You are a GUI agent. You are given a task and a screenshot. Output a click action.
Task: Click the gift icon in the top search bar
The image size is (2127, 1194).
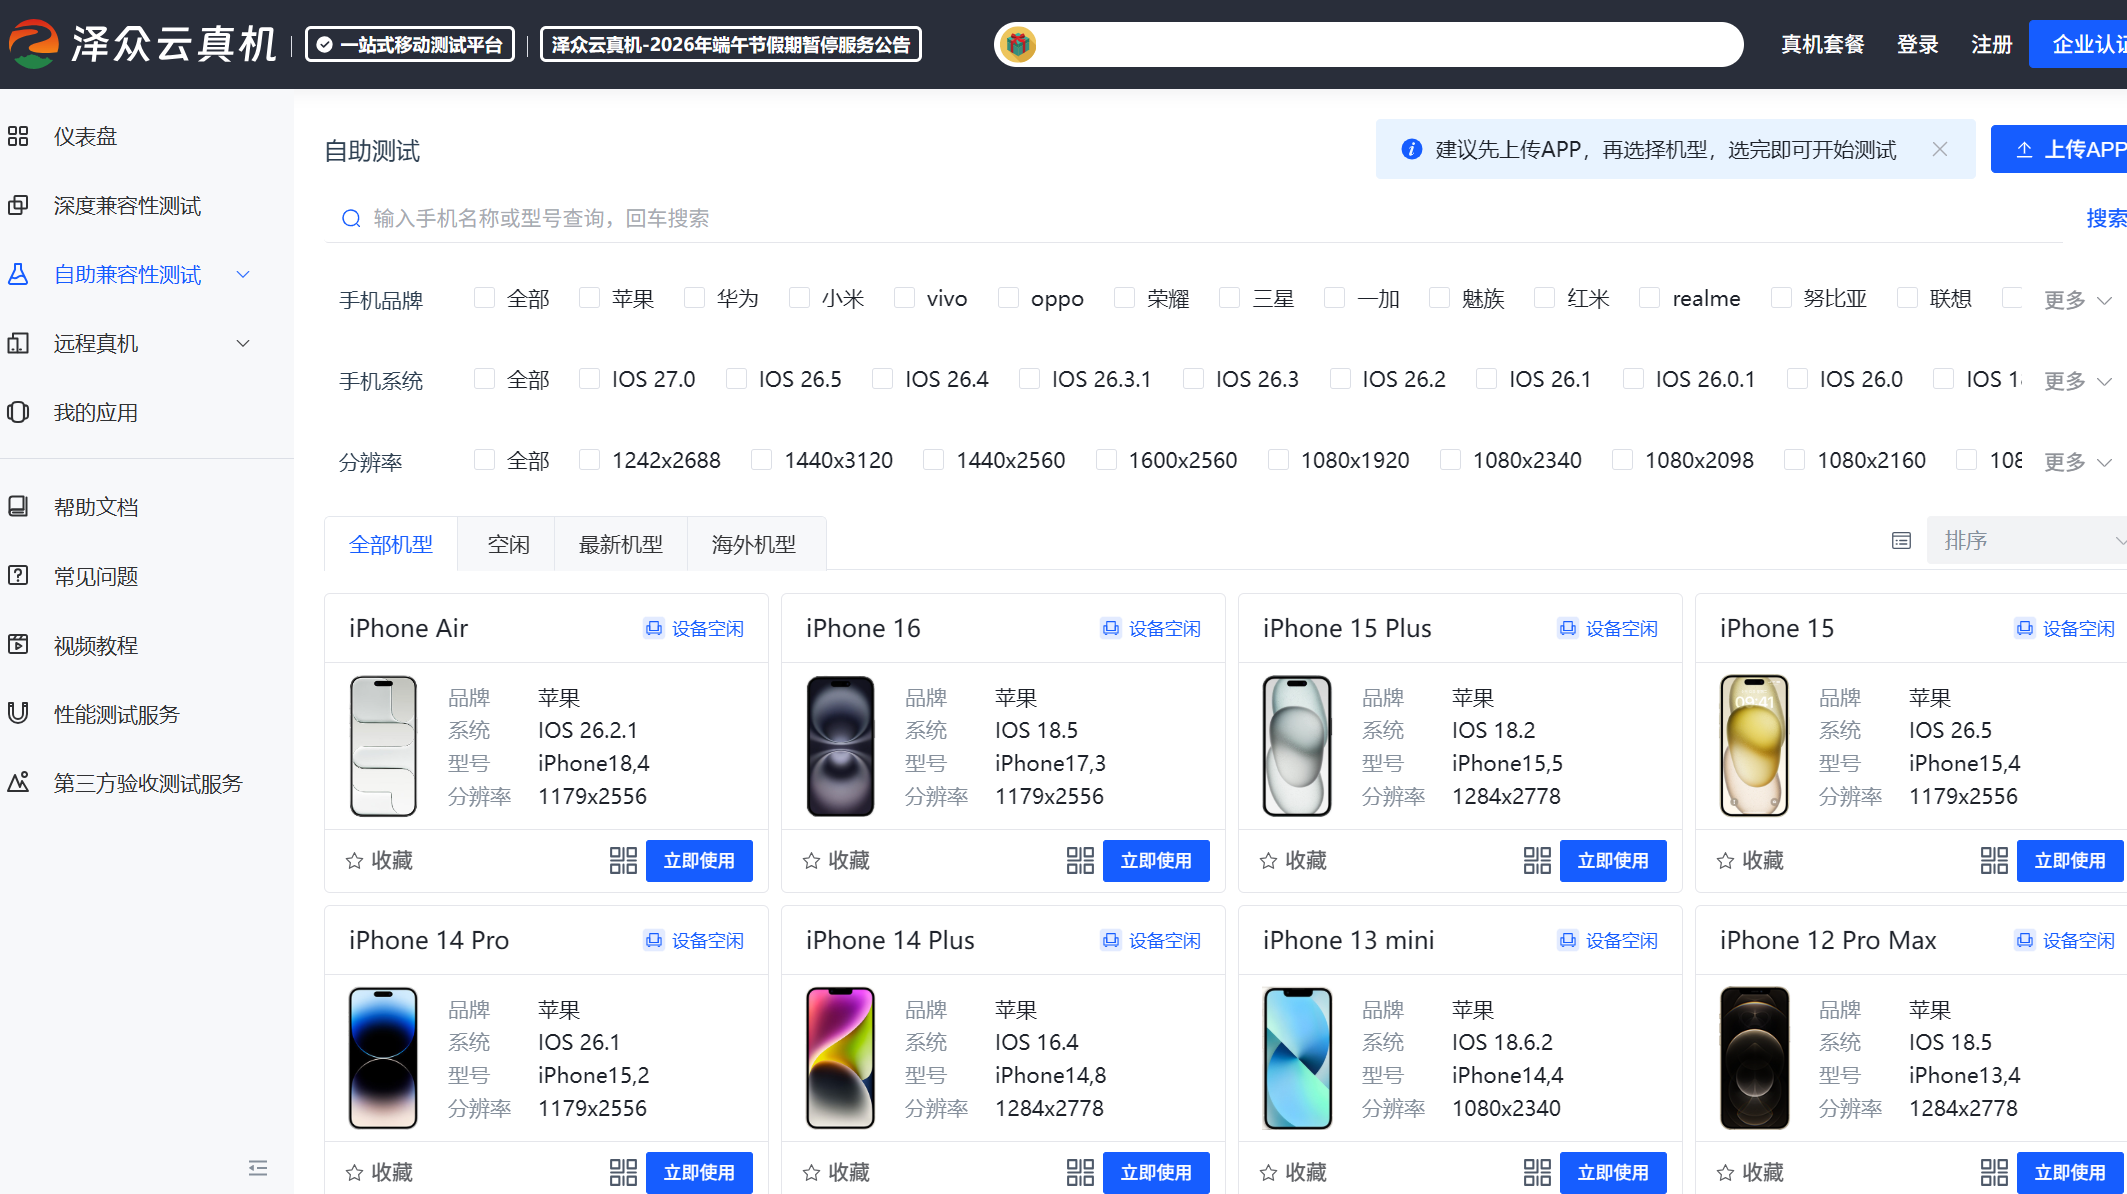(1018, 44)
